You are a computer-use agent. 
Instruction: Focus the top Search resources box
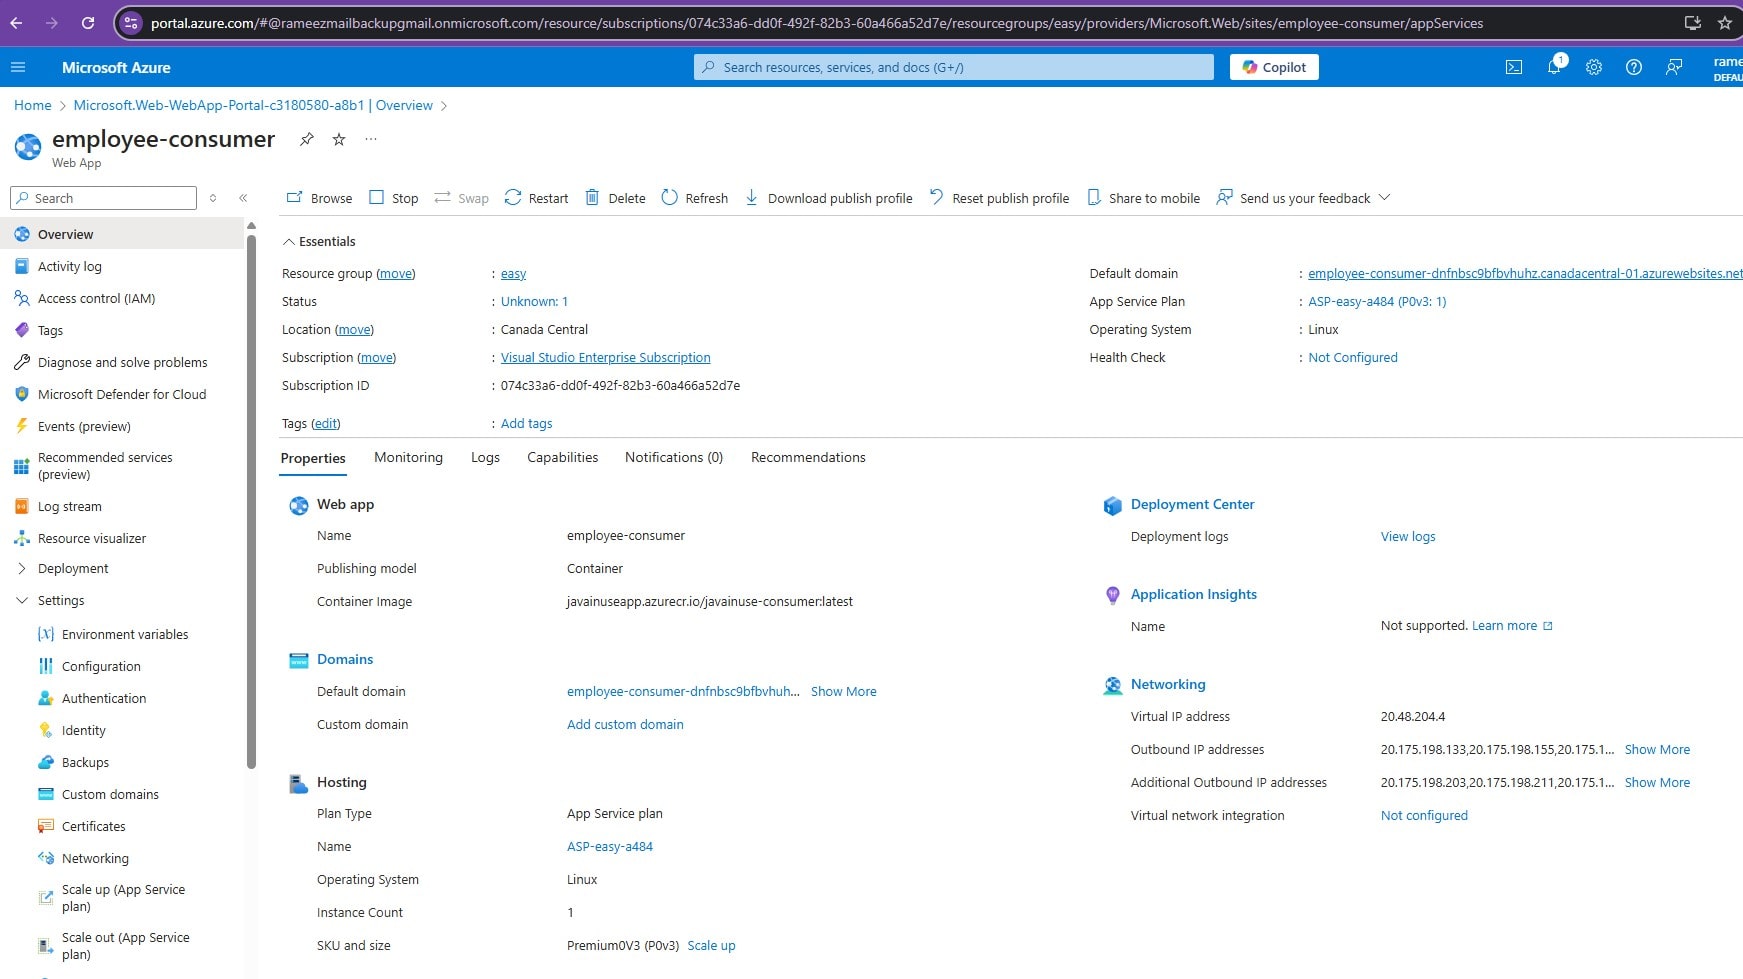pos(954,67)
